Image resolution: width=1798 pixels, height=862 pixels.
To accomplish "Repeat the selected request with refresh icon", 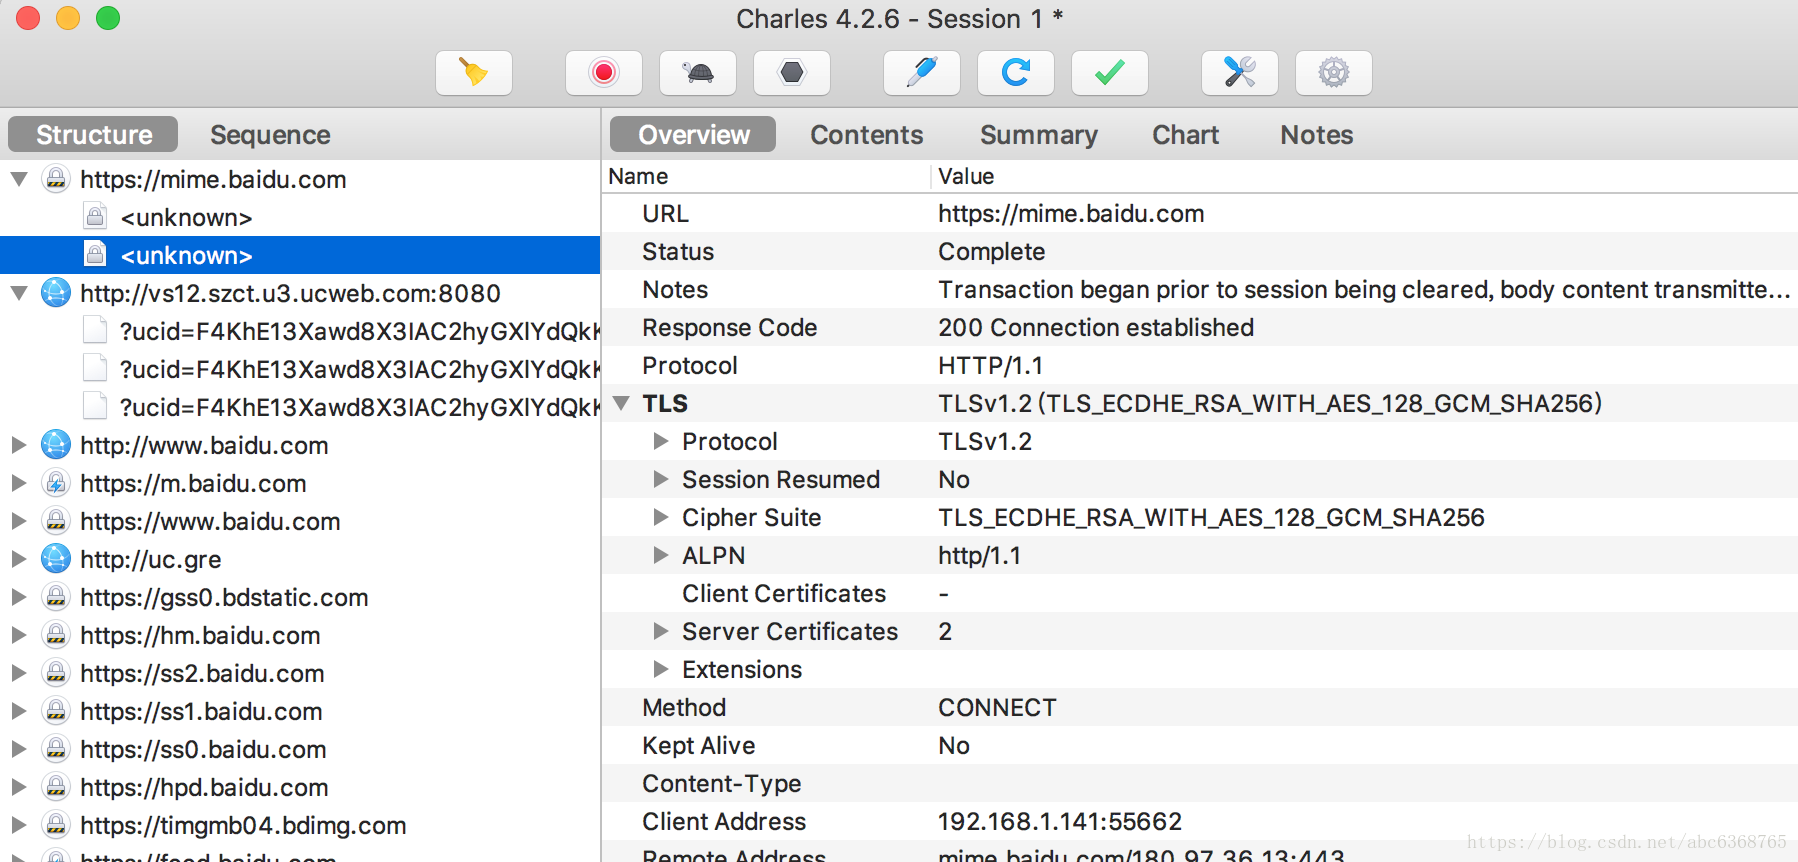I will coord(1016,73).
